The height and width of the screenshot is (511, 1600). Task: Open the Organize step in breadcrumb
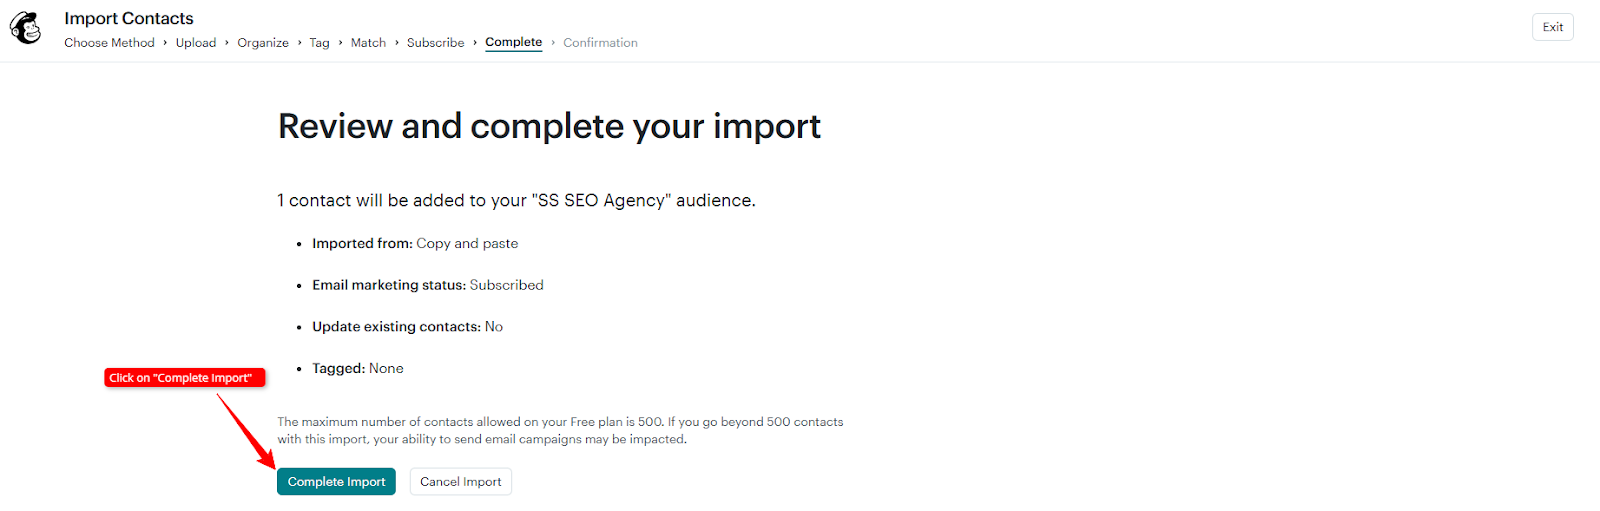click(263, 43)
